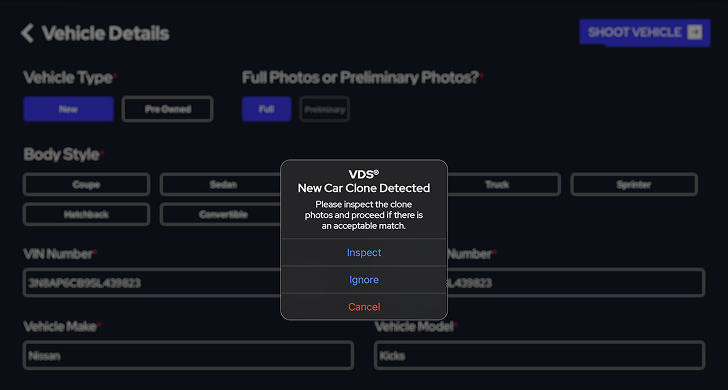Choose Inspect in the clone alert
This screenshot has height=390, width=728.
[x=364, y=253]
